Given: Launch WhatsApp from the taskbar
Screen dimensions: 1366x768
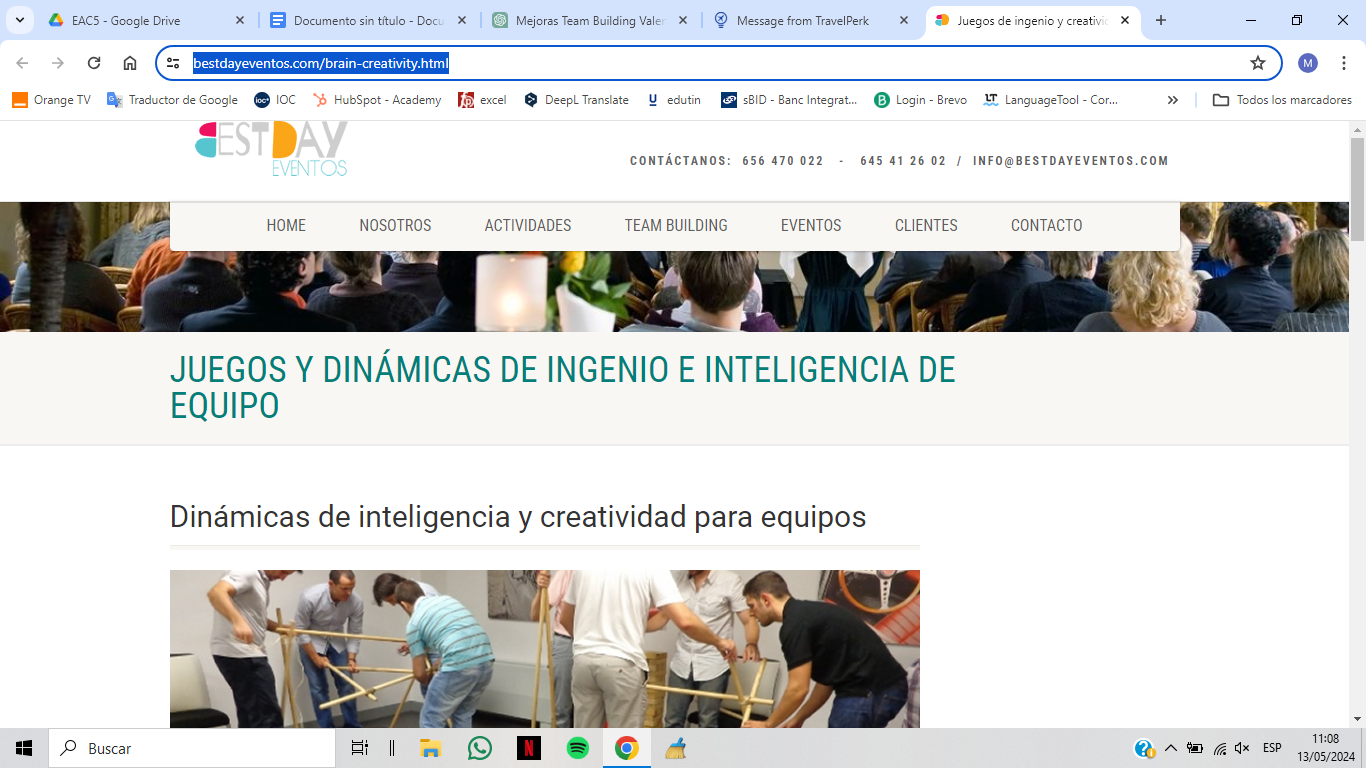Looking at the screenshot, I should [480, 748].
